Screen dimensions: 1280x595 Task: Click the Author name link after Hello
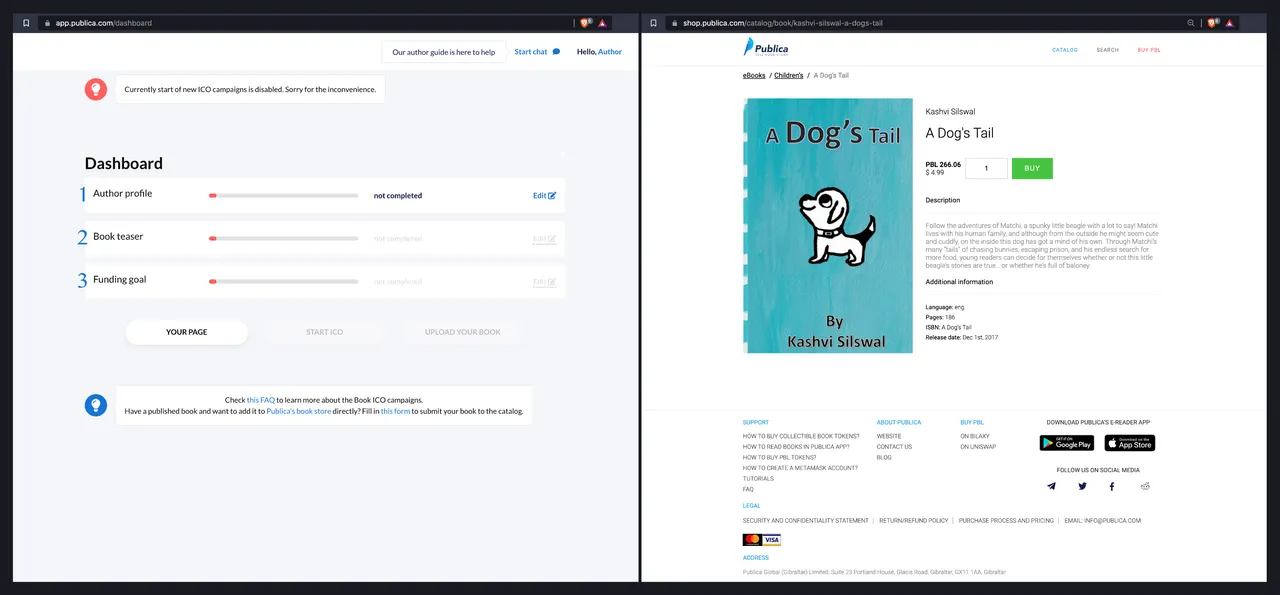point(610,52)
